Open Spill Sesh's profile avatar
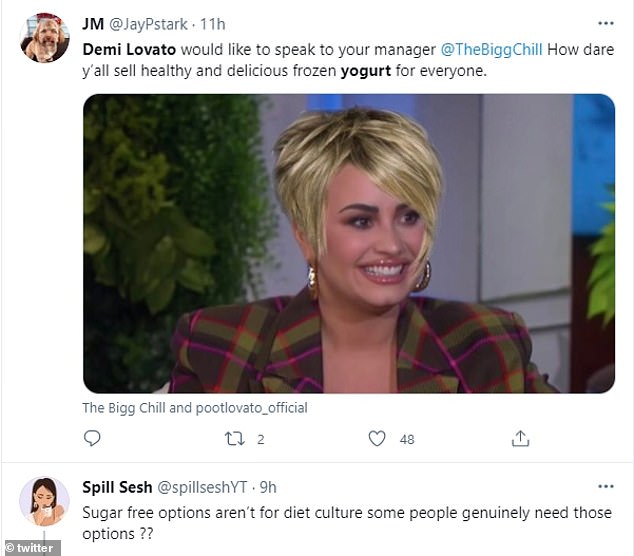Image resolution: width=634 pixels, height=556 pixels. point(45,502)
